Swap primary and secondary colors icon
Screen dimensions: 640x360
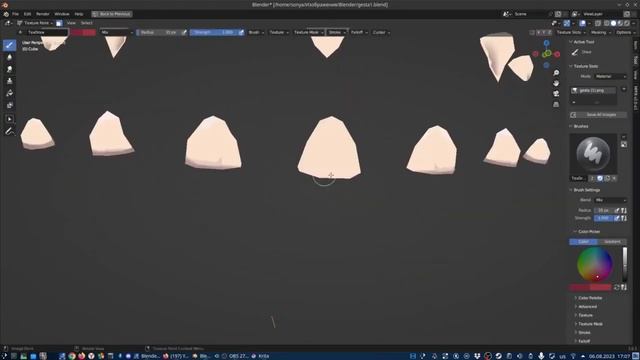pyautogui.click(x=617, y=287)
